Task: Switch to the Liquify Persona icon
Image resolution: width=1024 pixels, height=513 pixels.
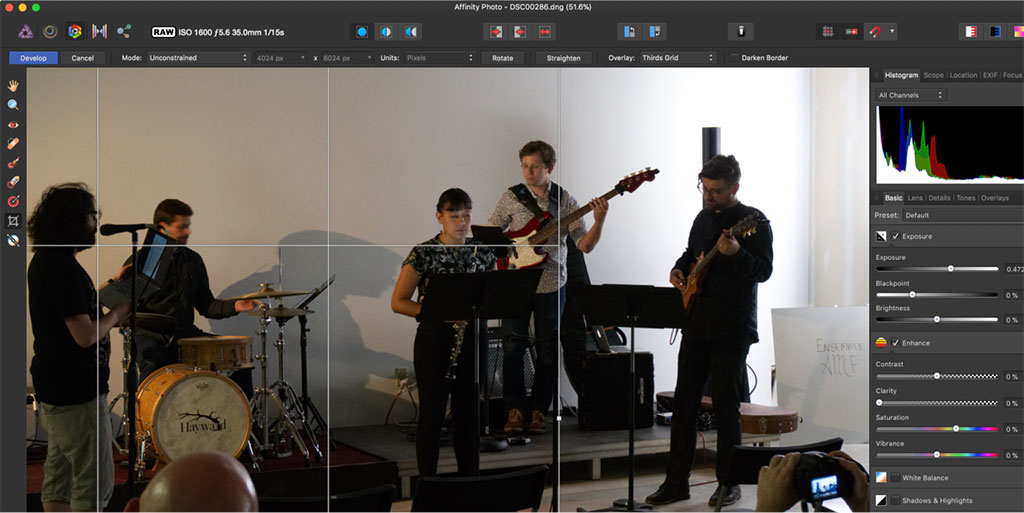Action: (x=50, y=31)
